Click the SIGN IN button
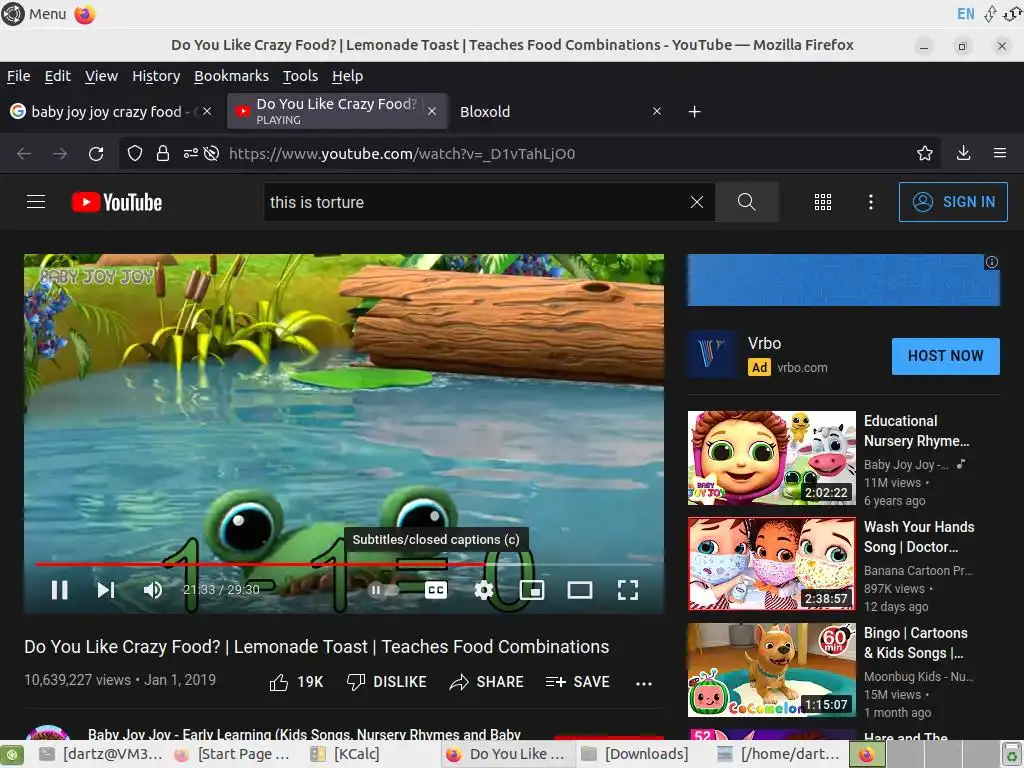The image size is (1024, 768). coord(953,202)
